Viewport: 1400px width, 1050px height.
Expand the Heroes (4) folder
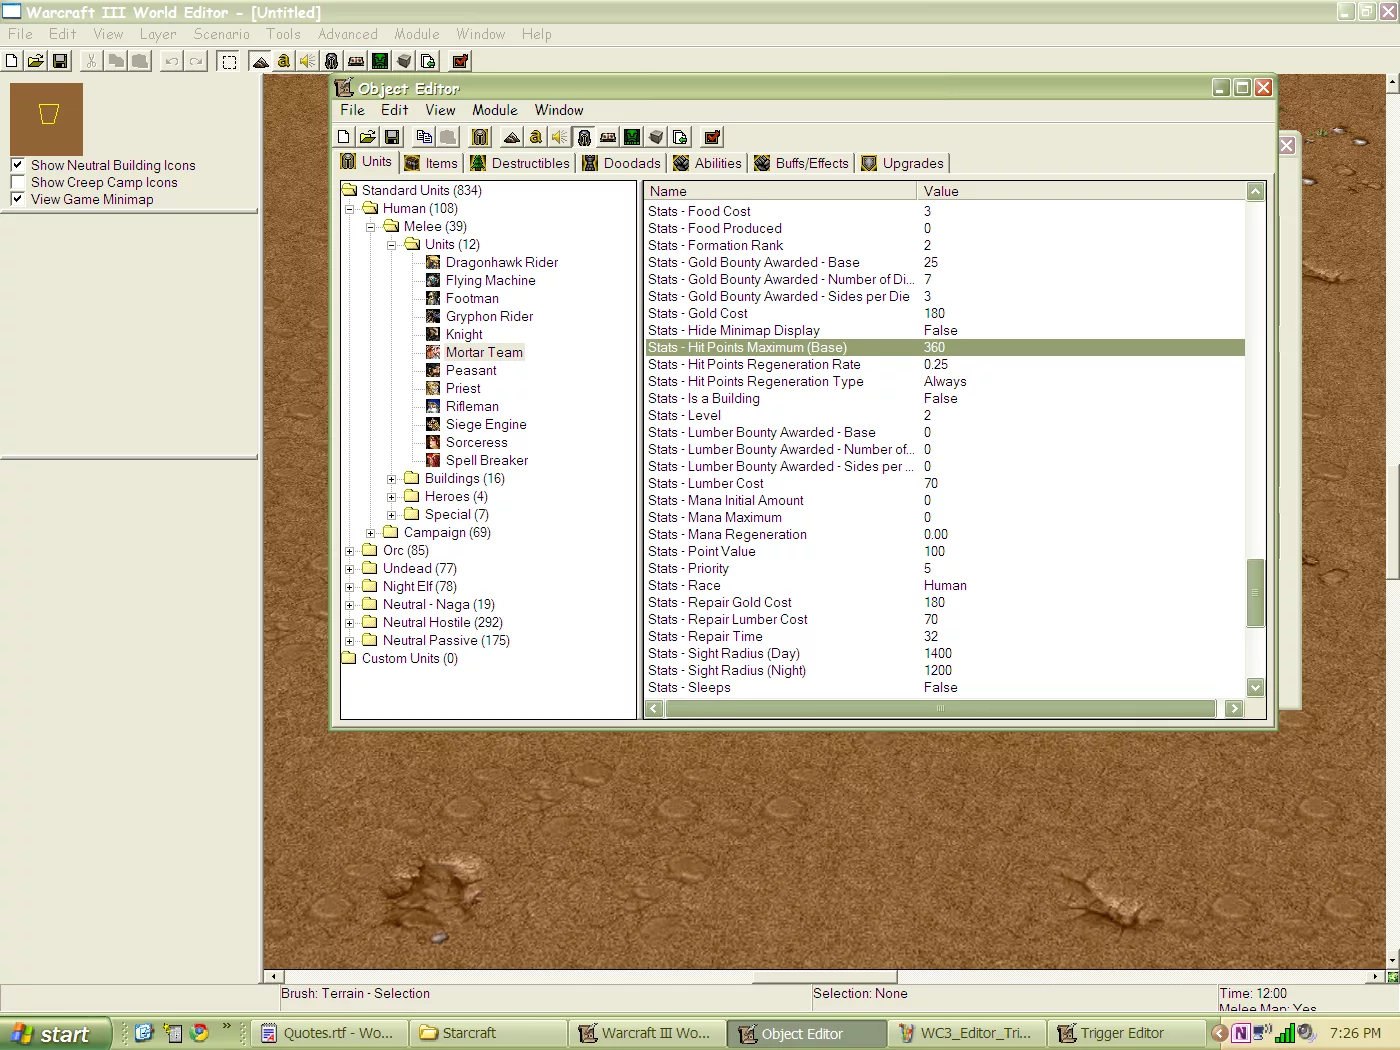[392, 497]
